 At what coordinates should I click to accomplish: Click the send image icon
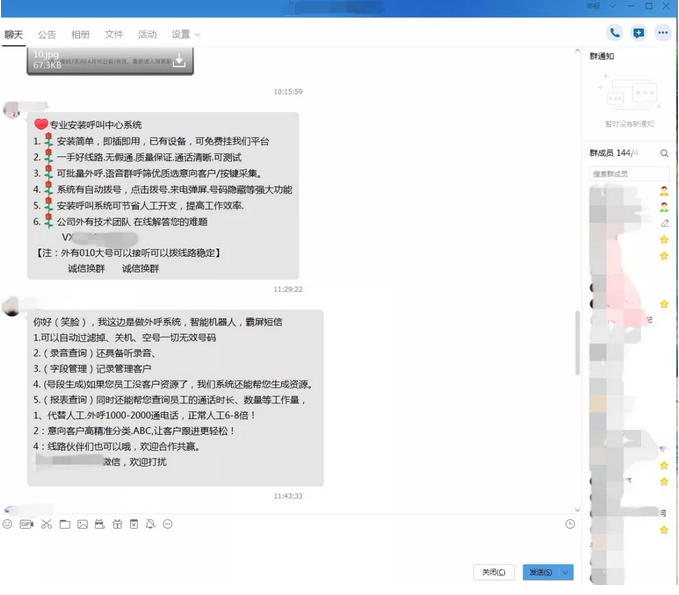tap(82, 524)
